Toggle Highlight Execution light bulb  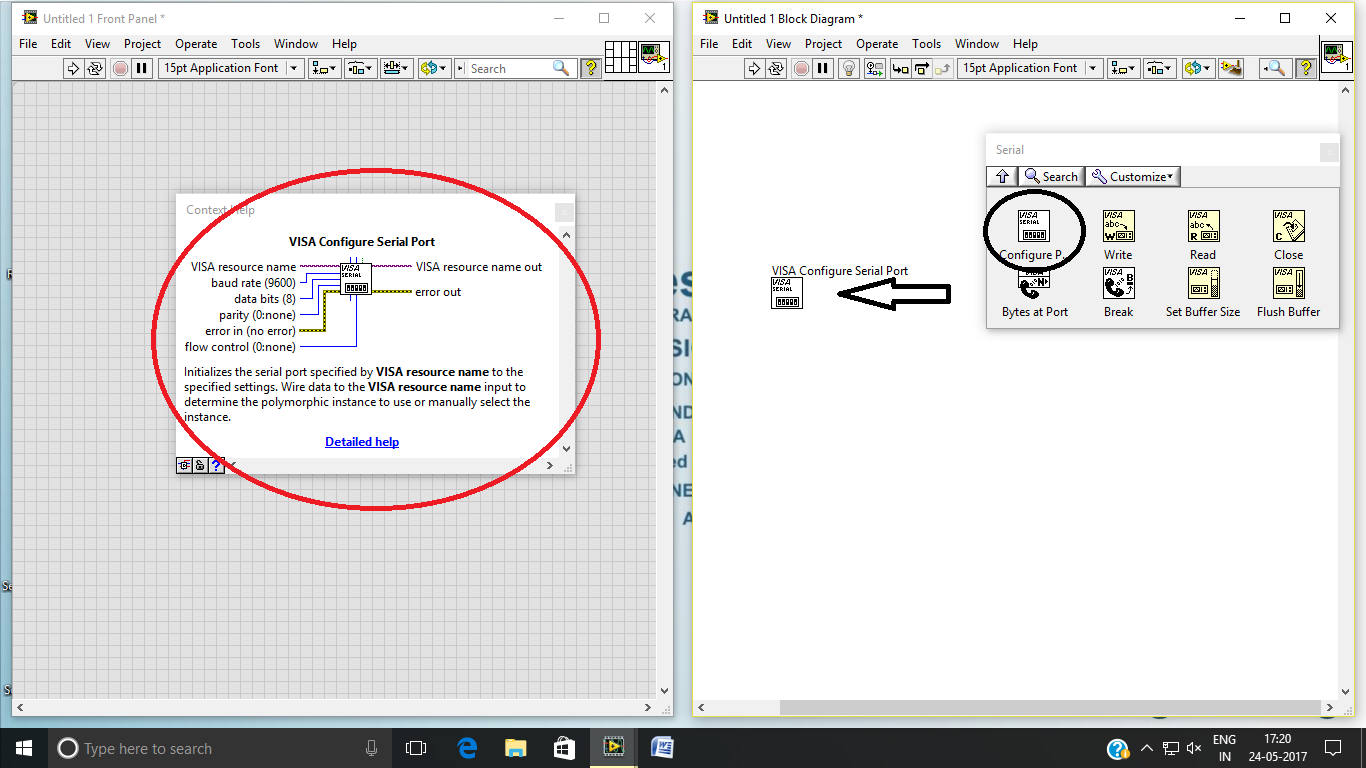pyautogui.click(x=848, y=68)
